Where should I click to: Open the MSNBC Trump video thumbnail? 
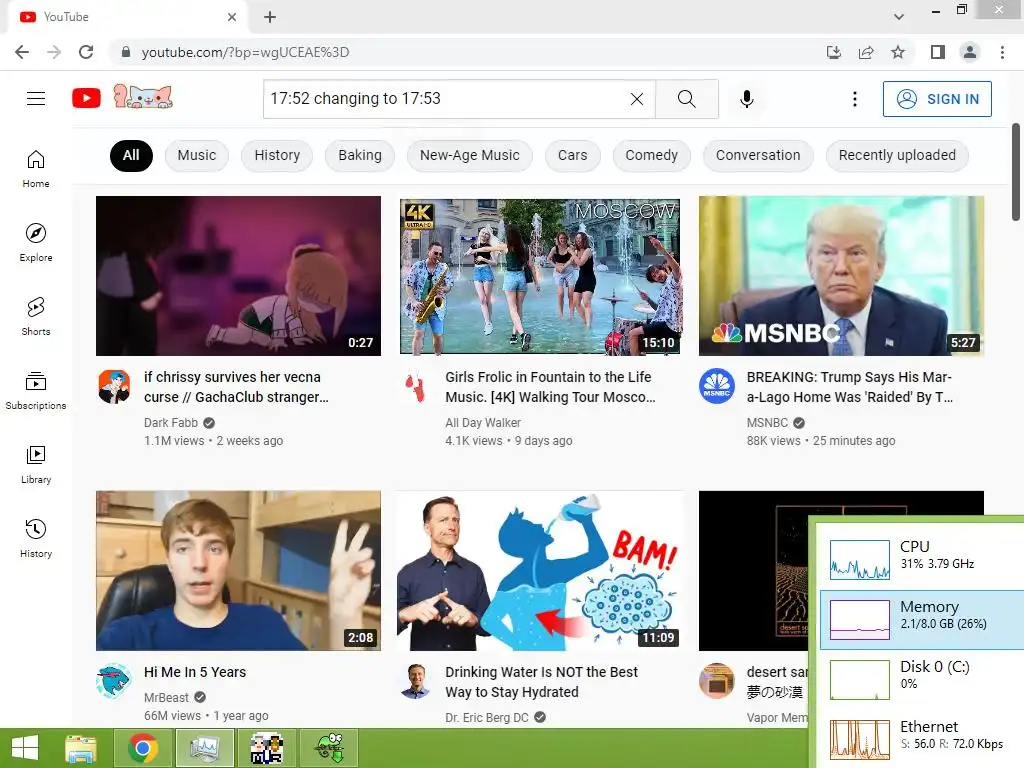[x=841, y=276]
